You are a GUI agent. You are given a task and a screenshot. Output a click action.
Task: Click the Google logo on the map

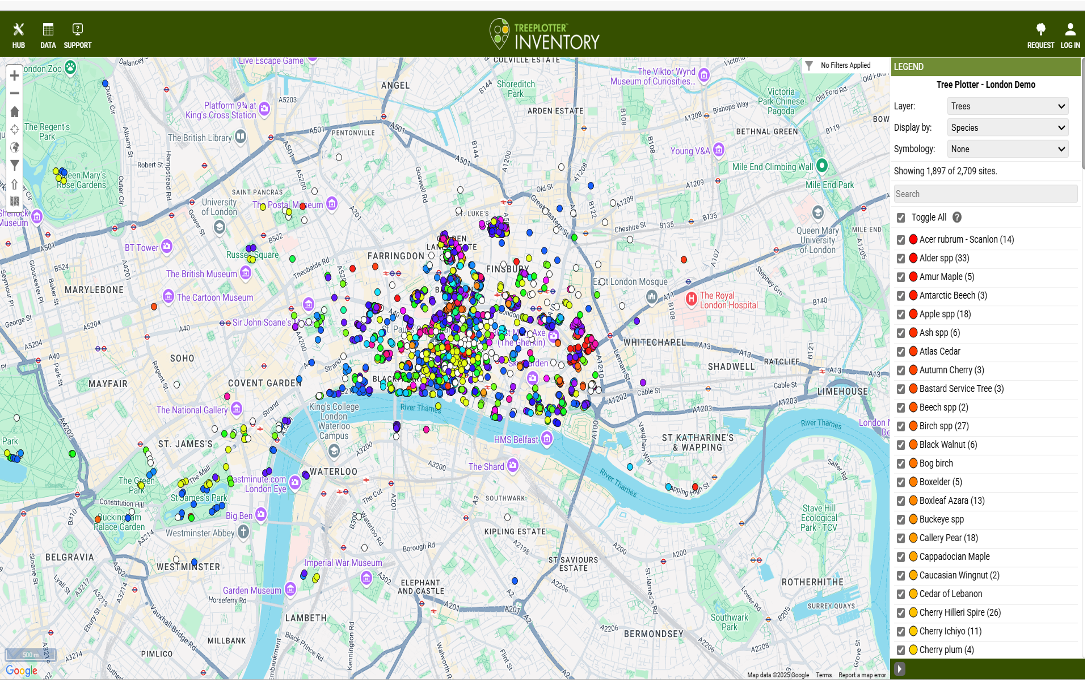pyautogui.click(x=21, y=670)
